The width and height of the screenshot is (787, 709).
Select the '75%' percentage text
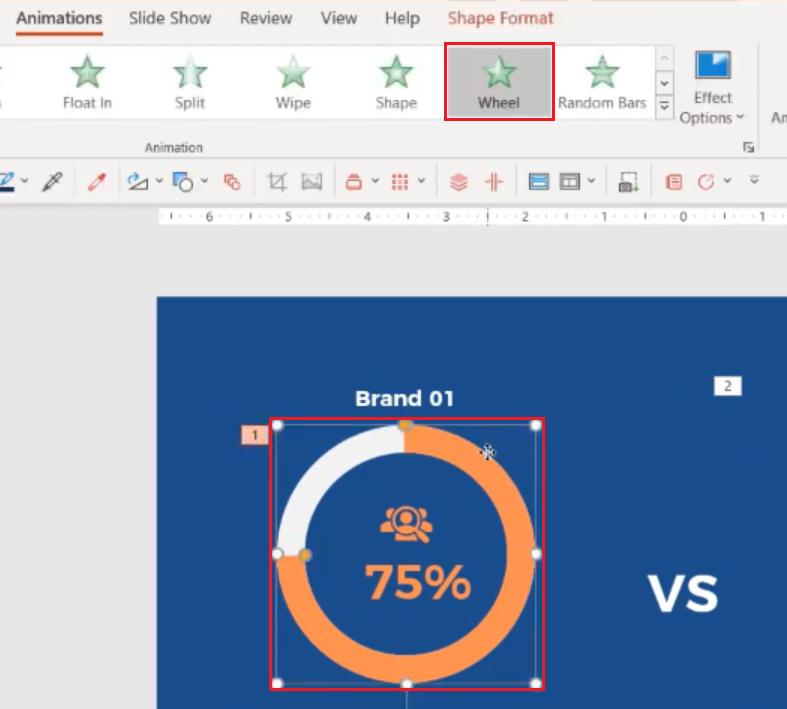coord(418,582)
